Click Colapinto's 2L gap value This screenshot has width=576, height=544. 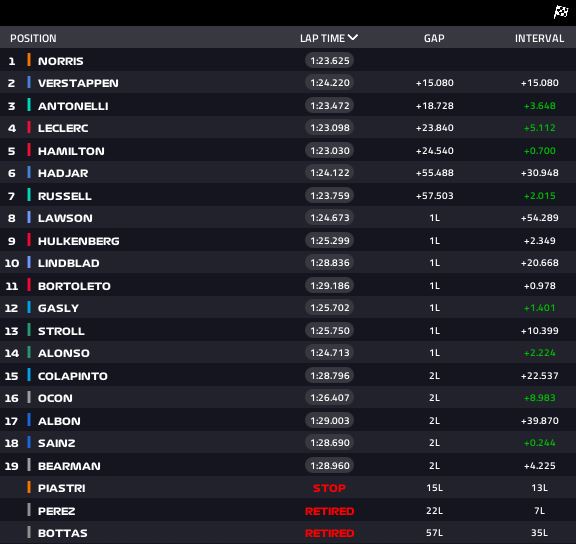[x=434, y=376]
